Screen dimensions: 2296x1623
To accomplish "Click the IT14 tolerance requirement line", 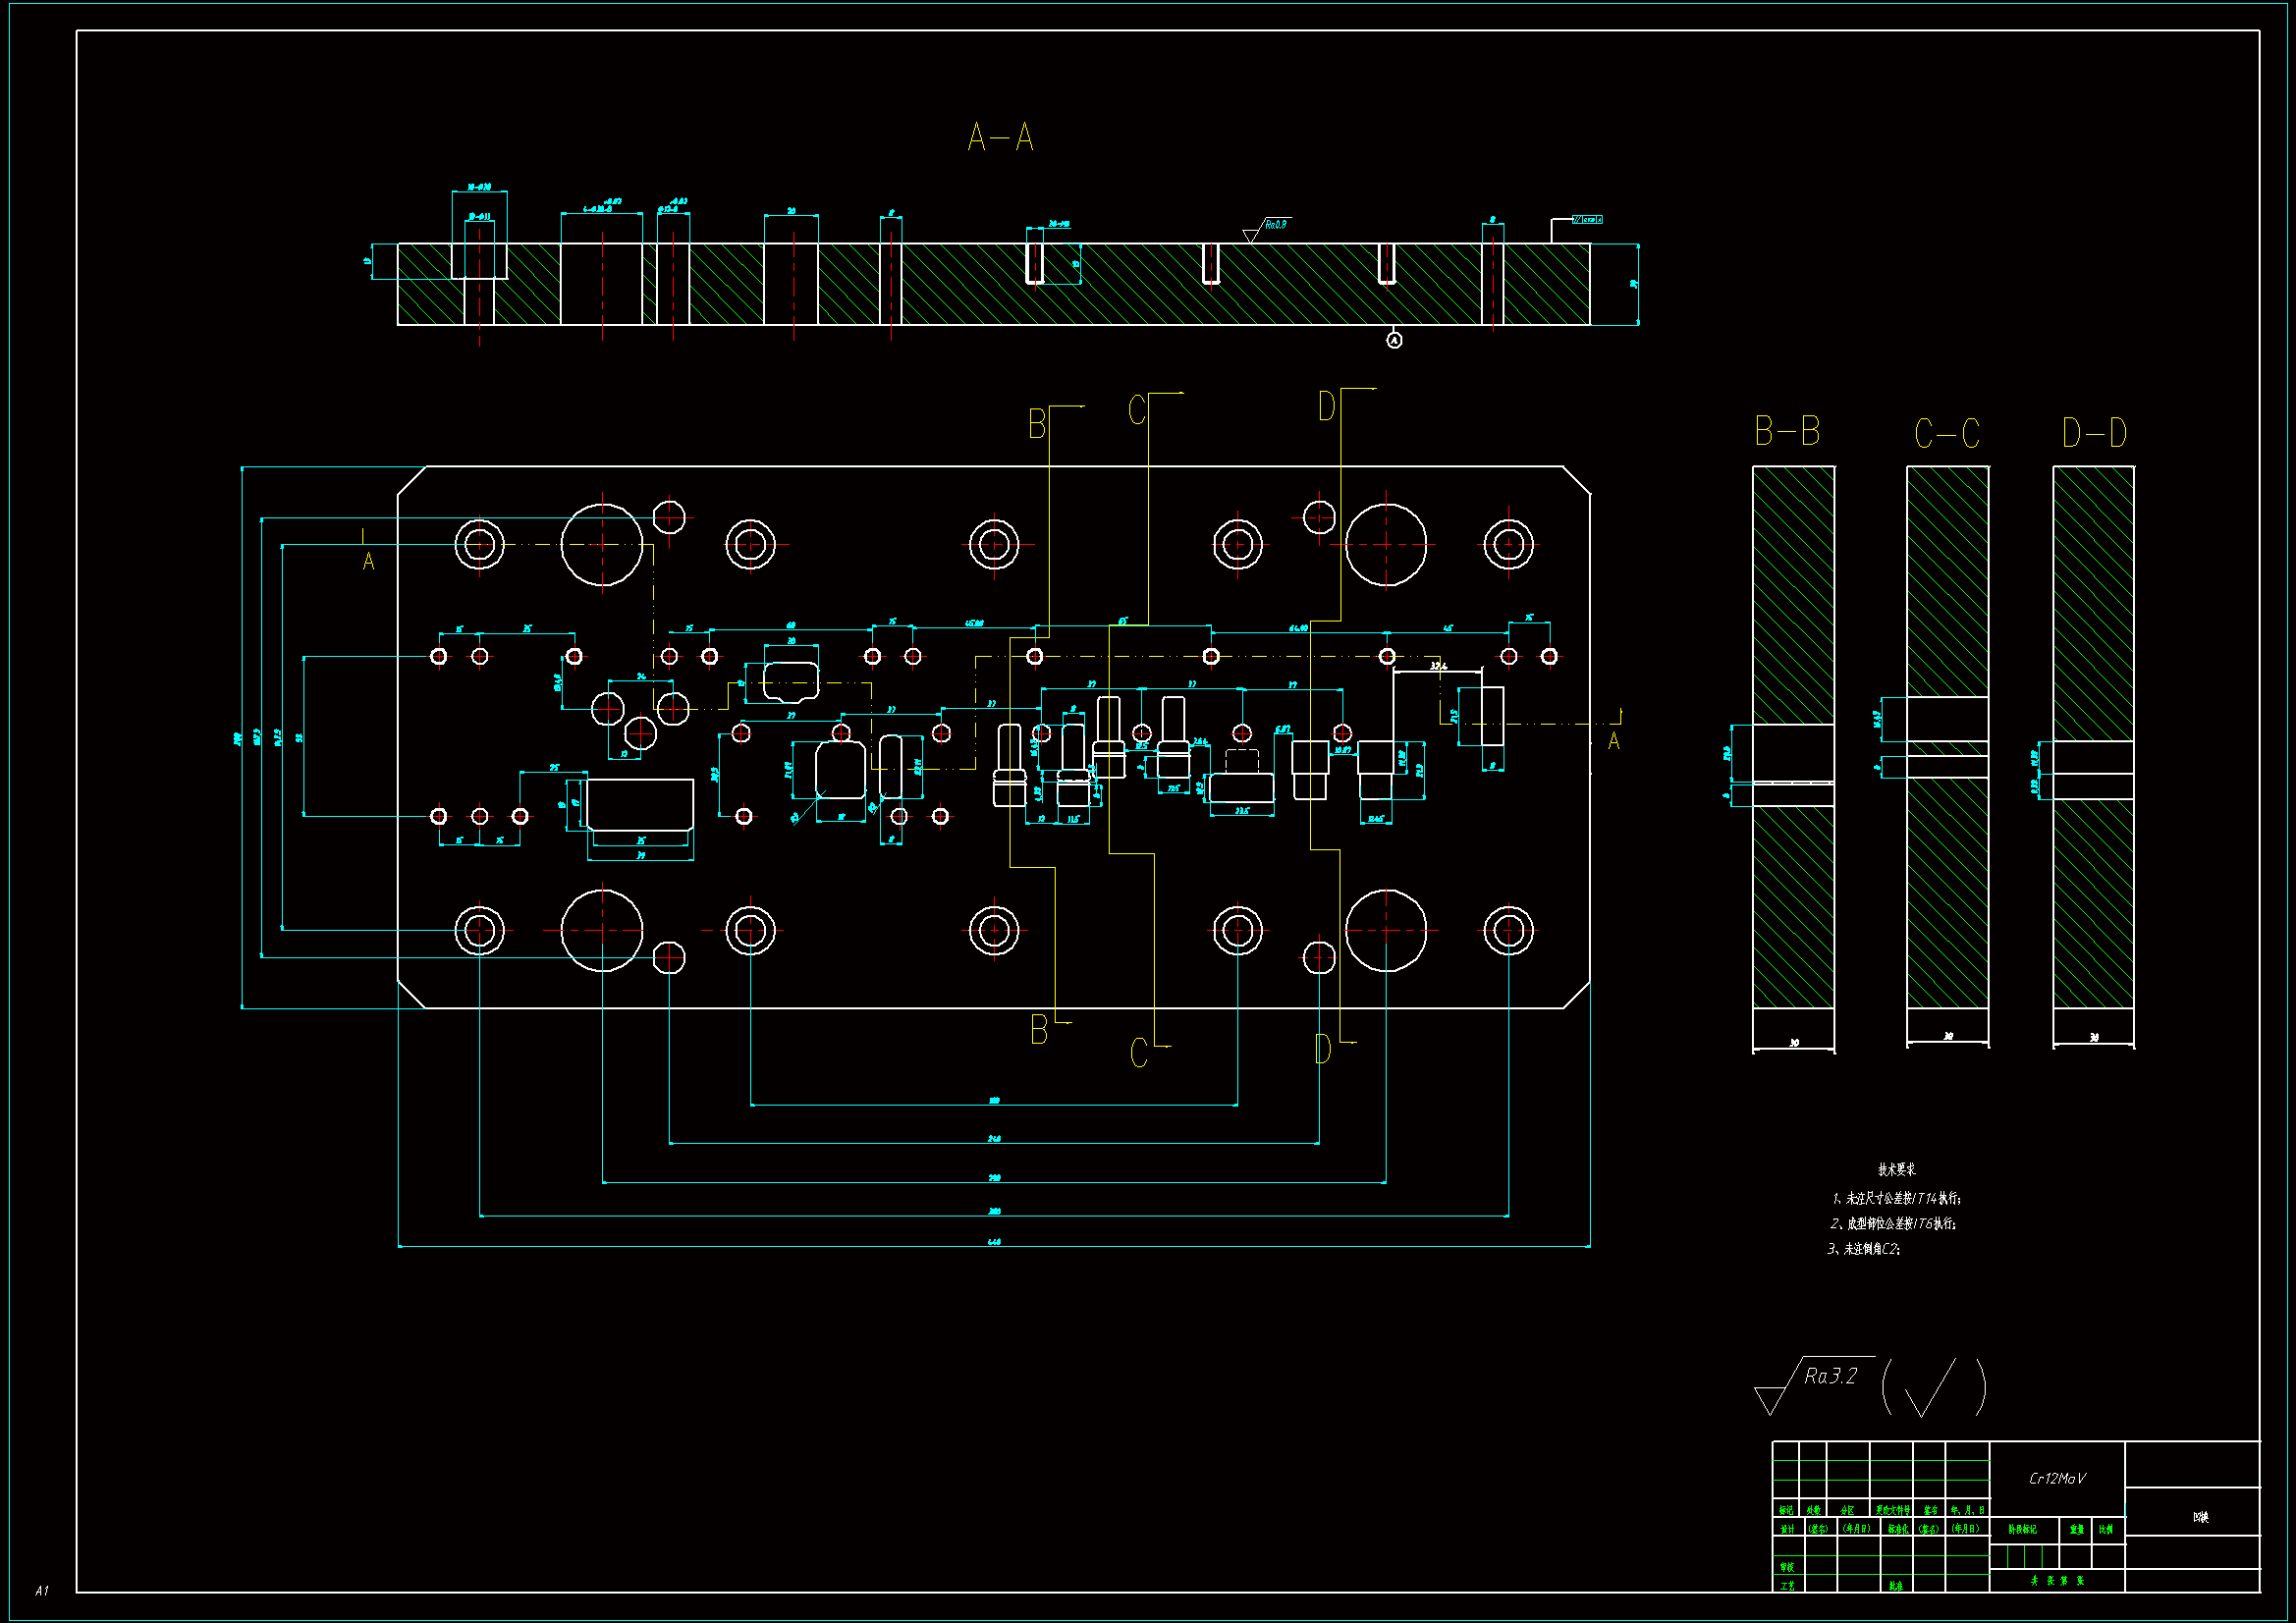I will [x=1896, y=1198].
